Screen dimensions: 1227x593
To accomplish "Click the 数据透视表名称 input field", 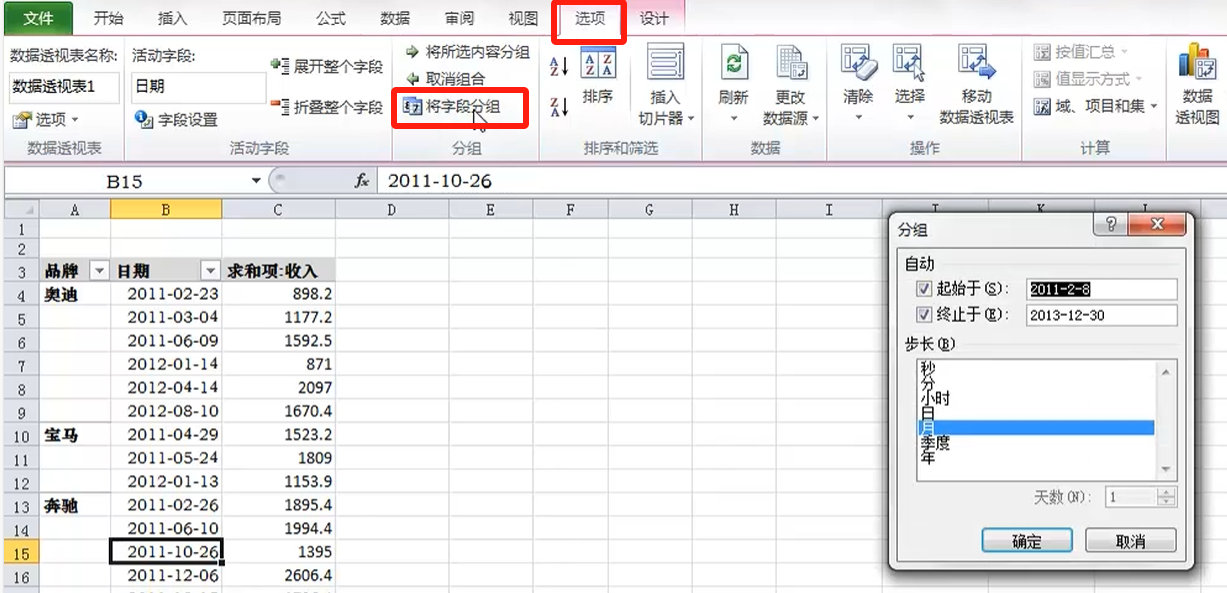I will 64,88.
